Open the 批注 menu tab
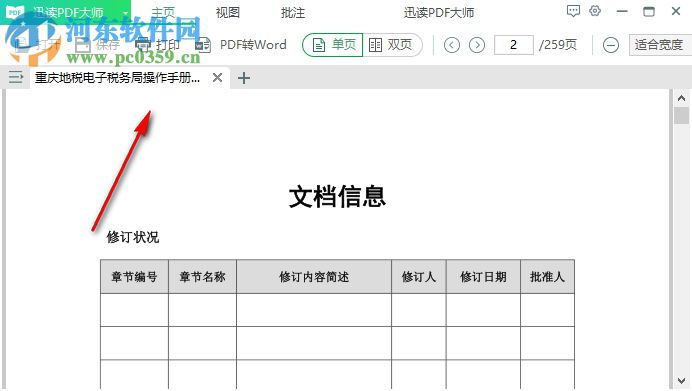Screen dimensions: 692x391 [x=293, y=13]
